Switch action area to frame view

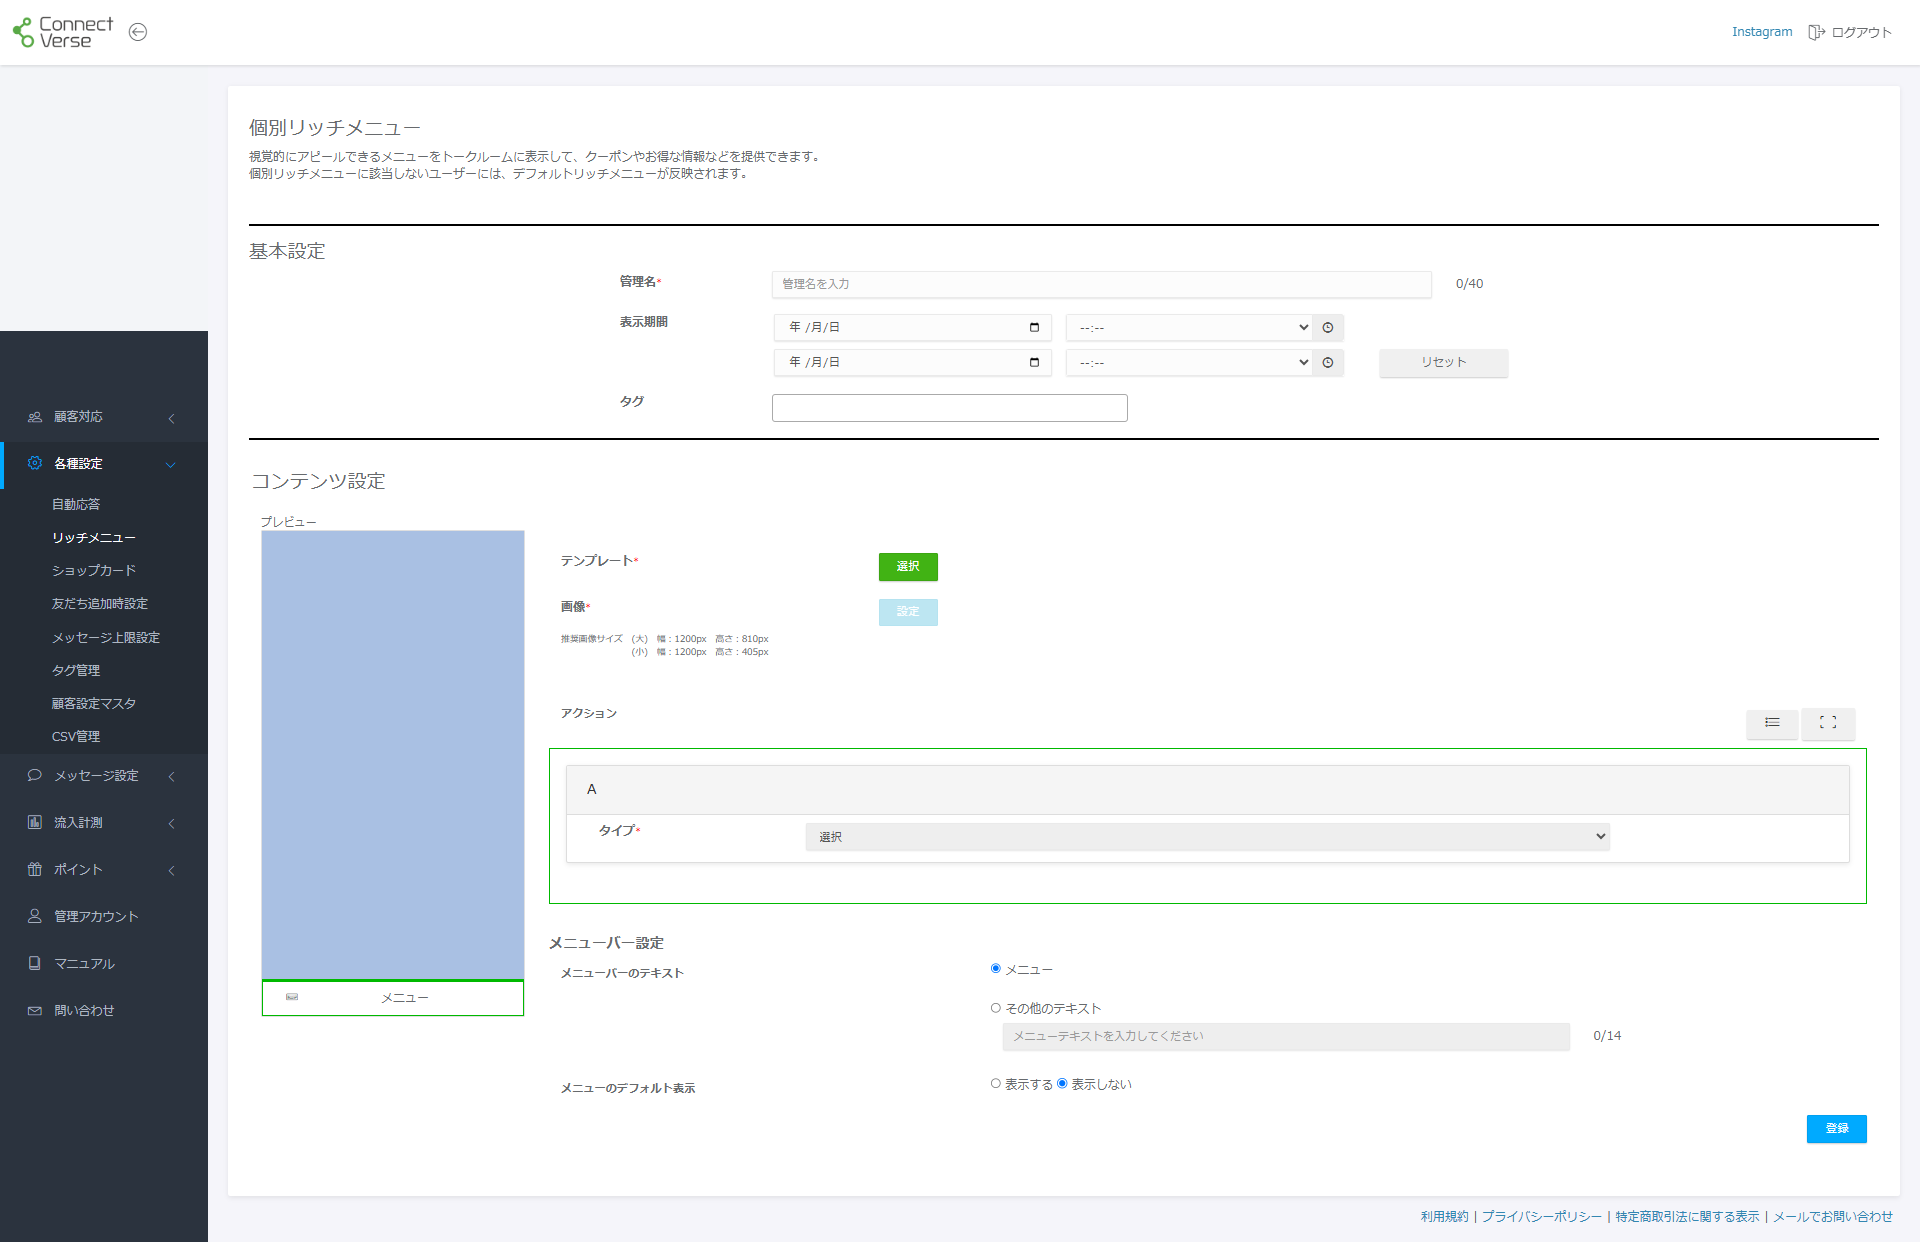click(1828, 722)
